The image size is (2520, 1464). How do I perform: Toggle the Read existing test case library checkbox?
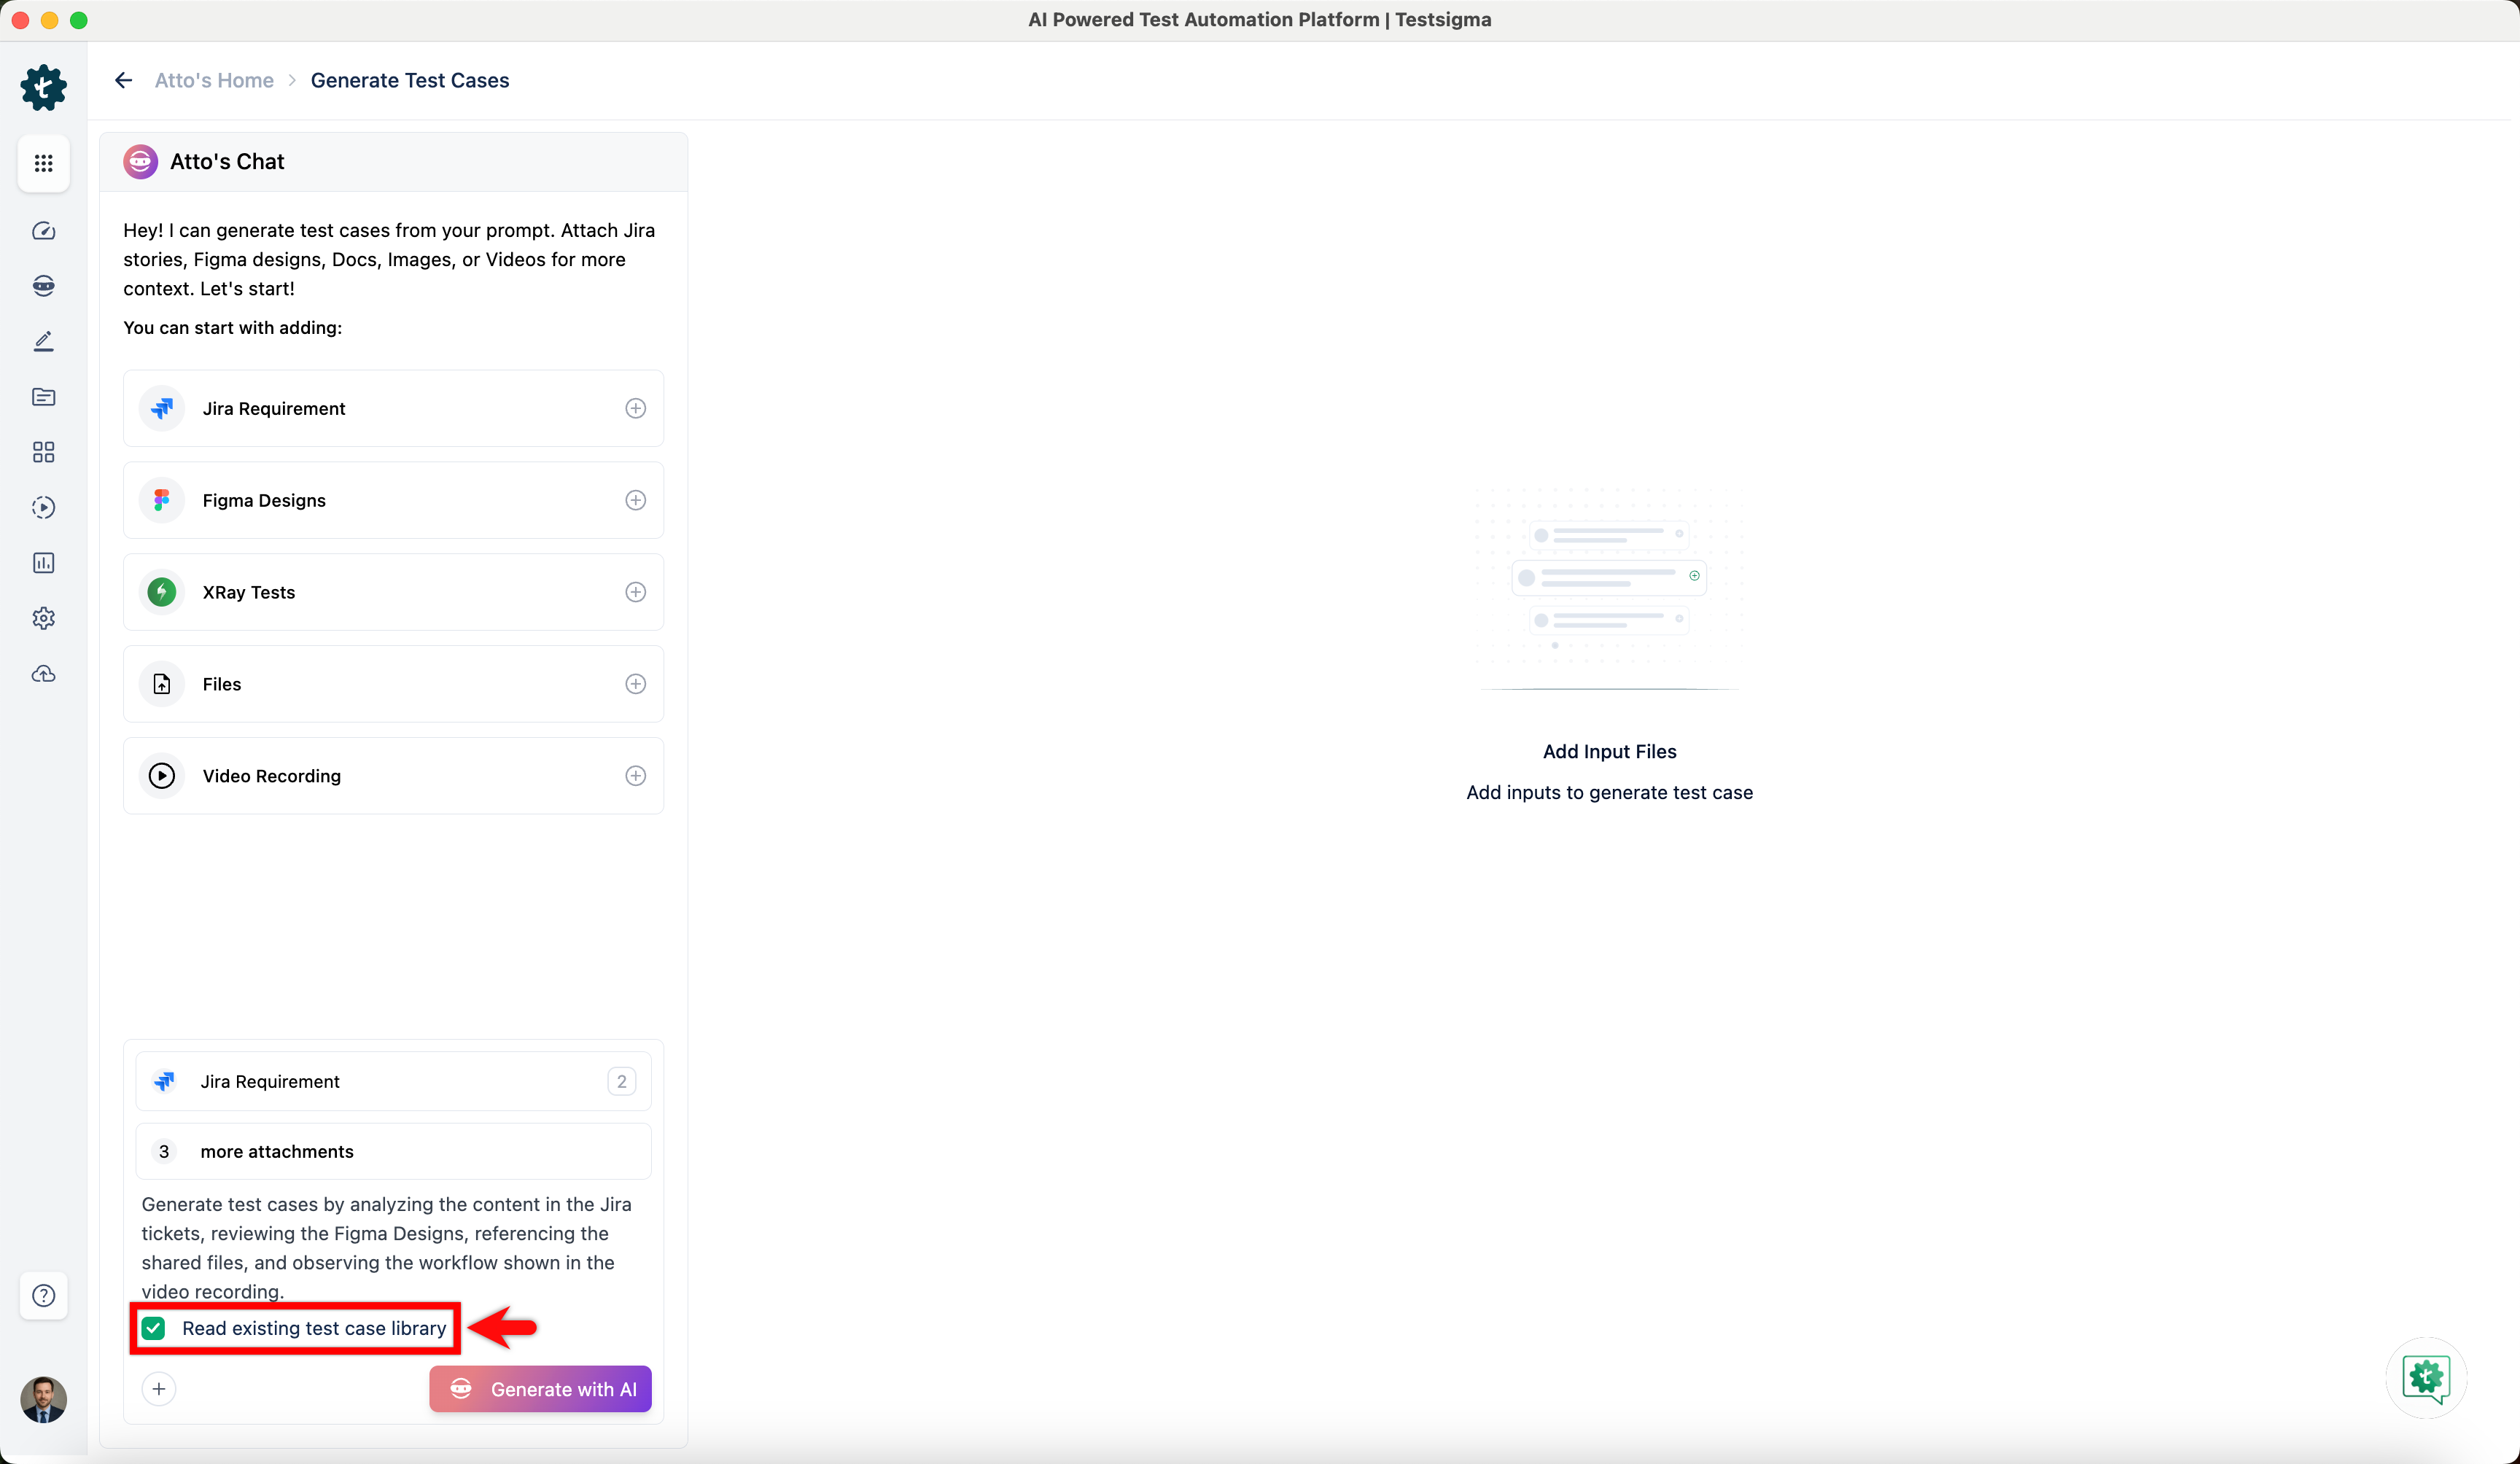coord(154,1328)
